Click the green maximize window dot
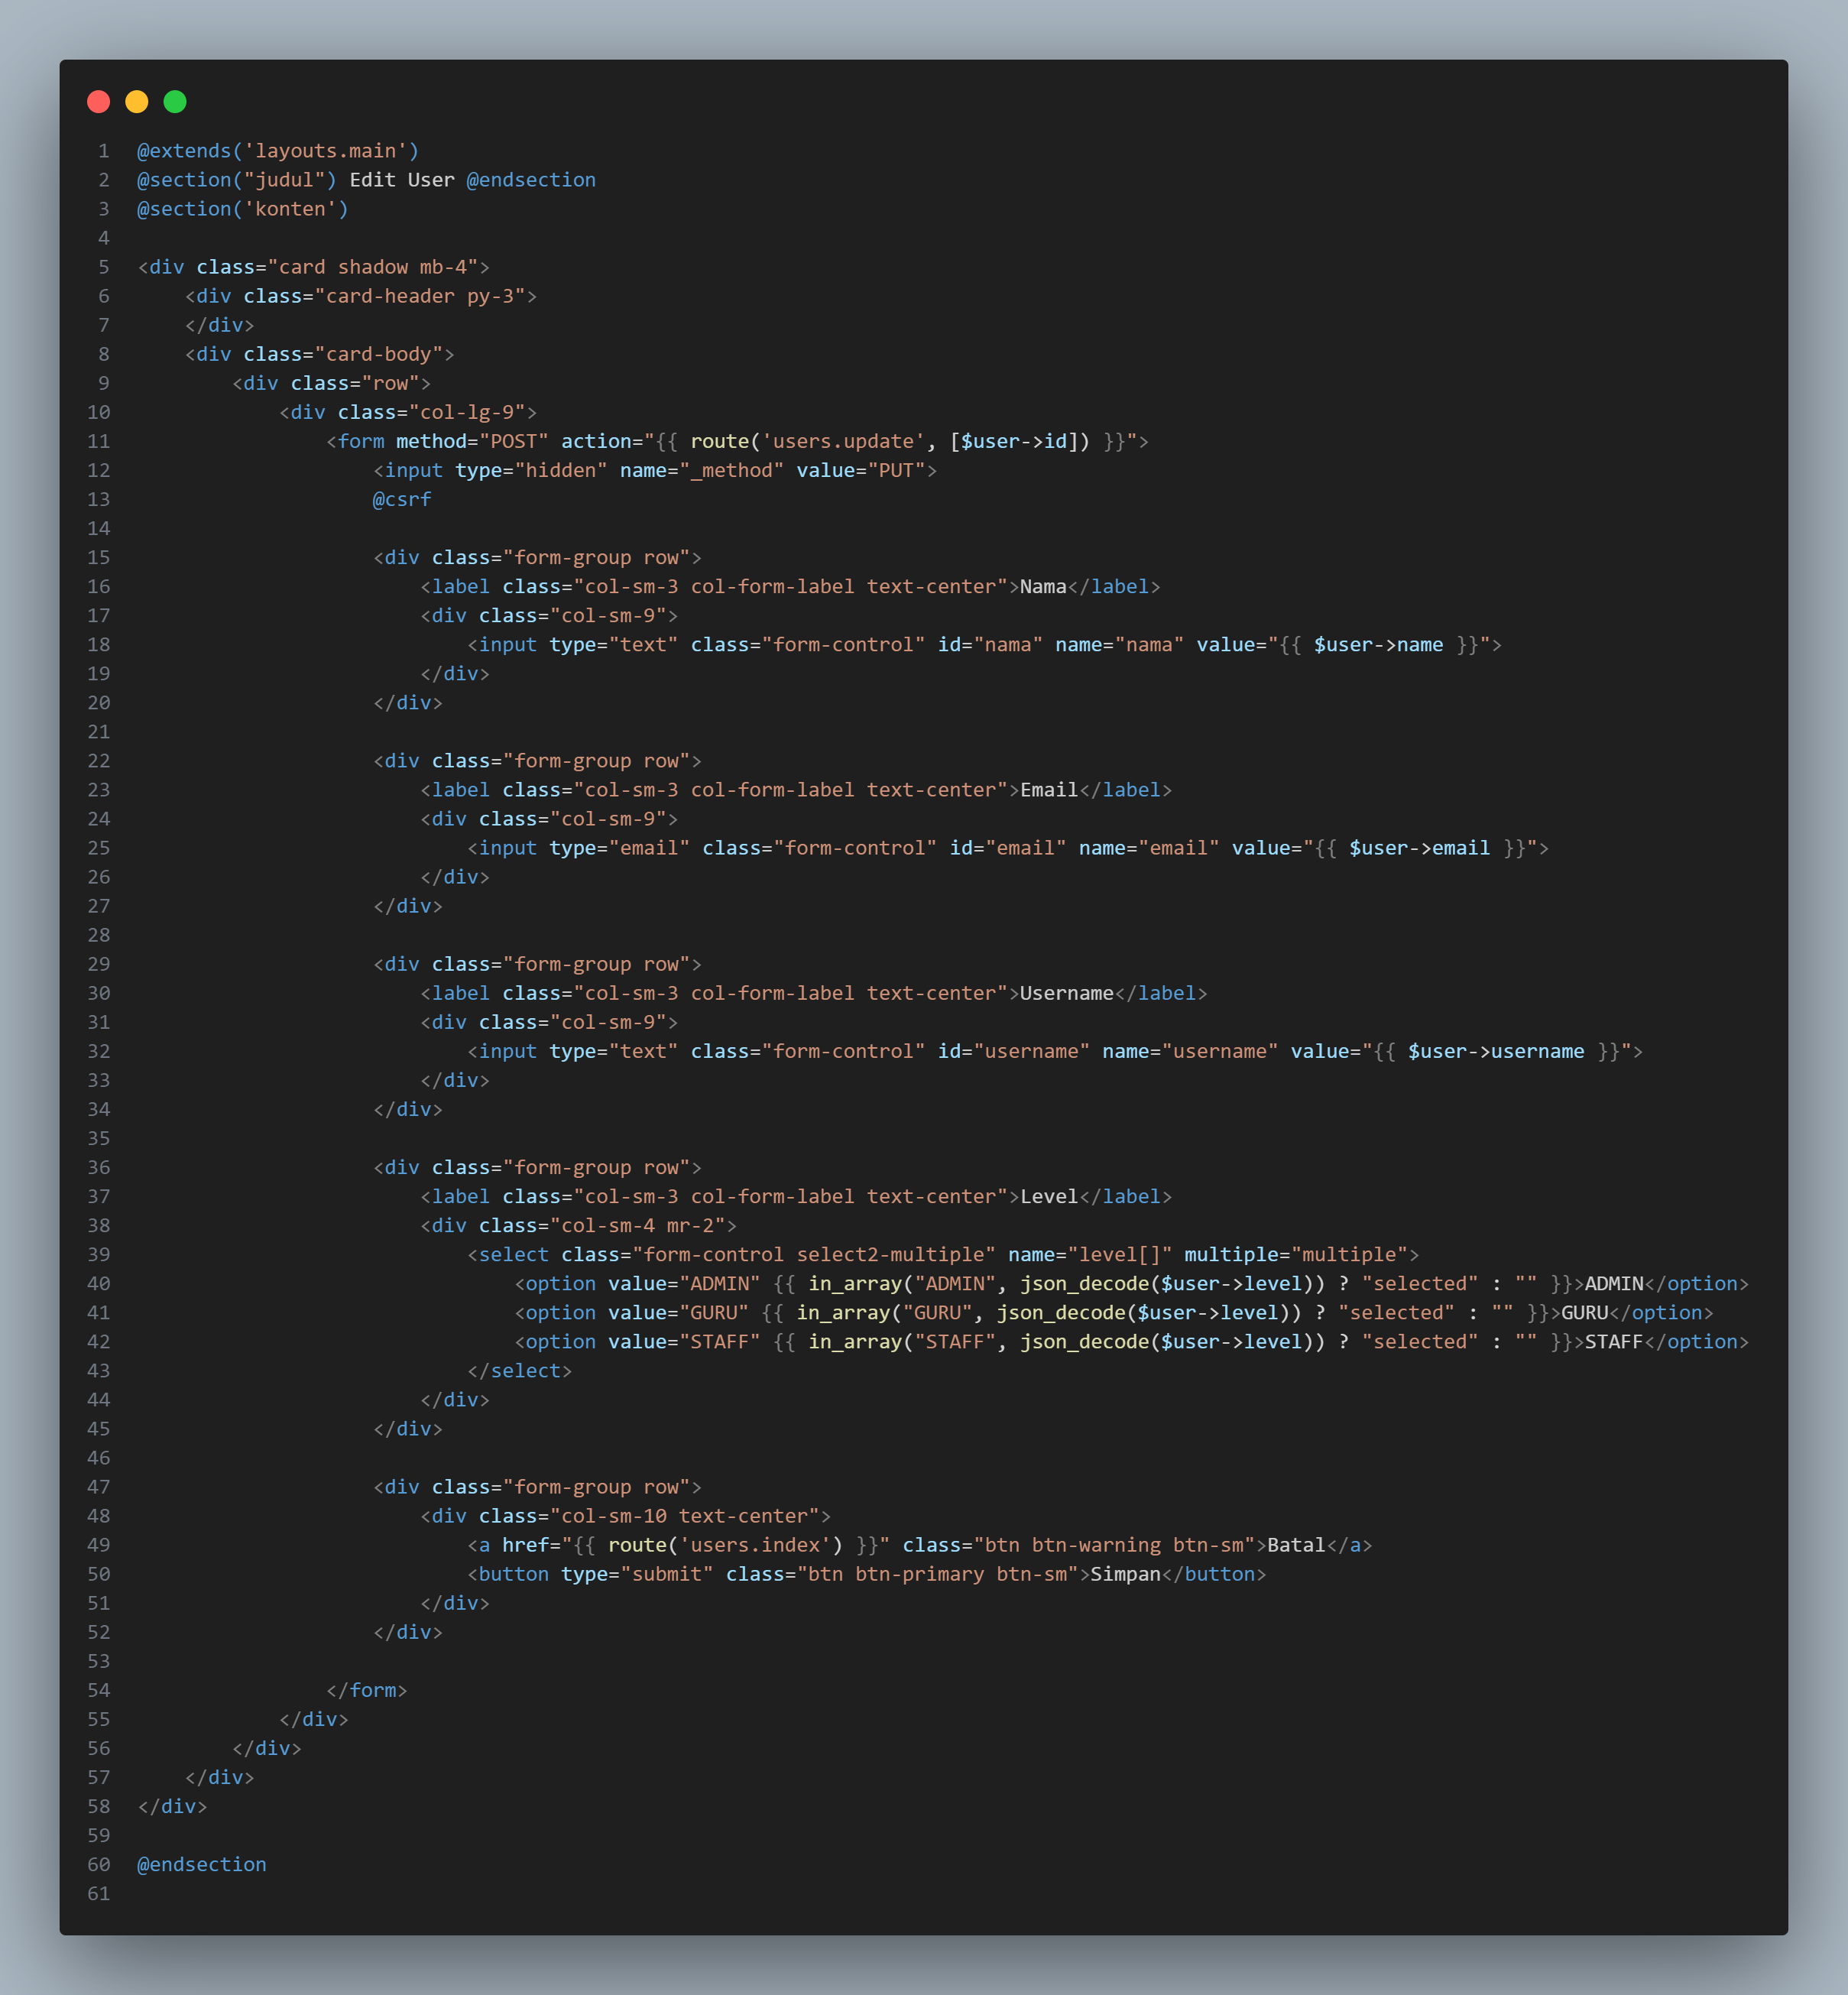Viewport: 1848px width, 1995px height. 175,101
